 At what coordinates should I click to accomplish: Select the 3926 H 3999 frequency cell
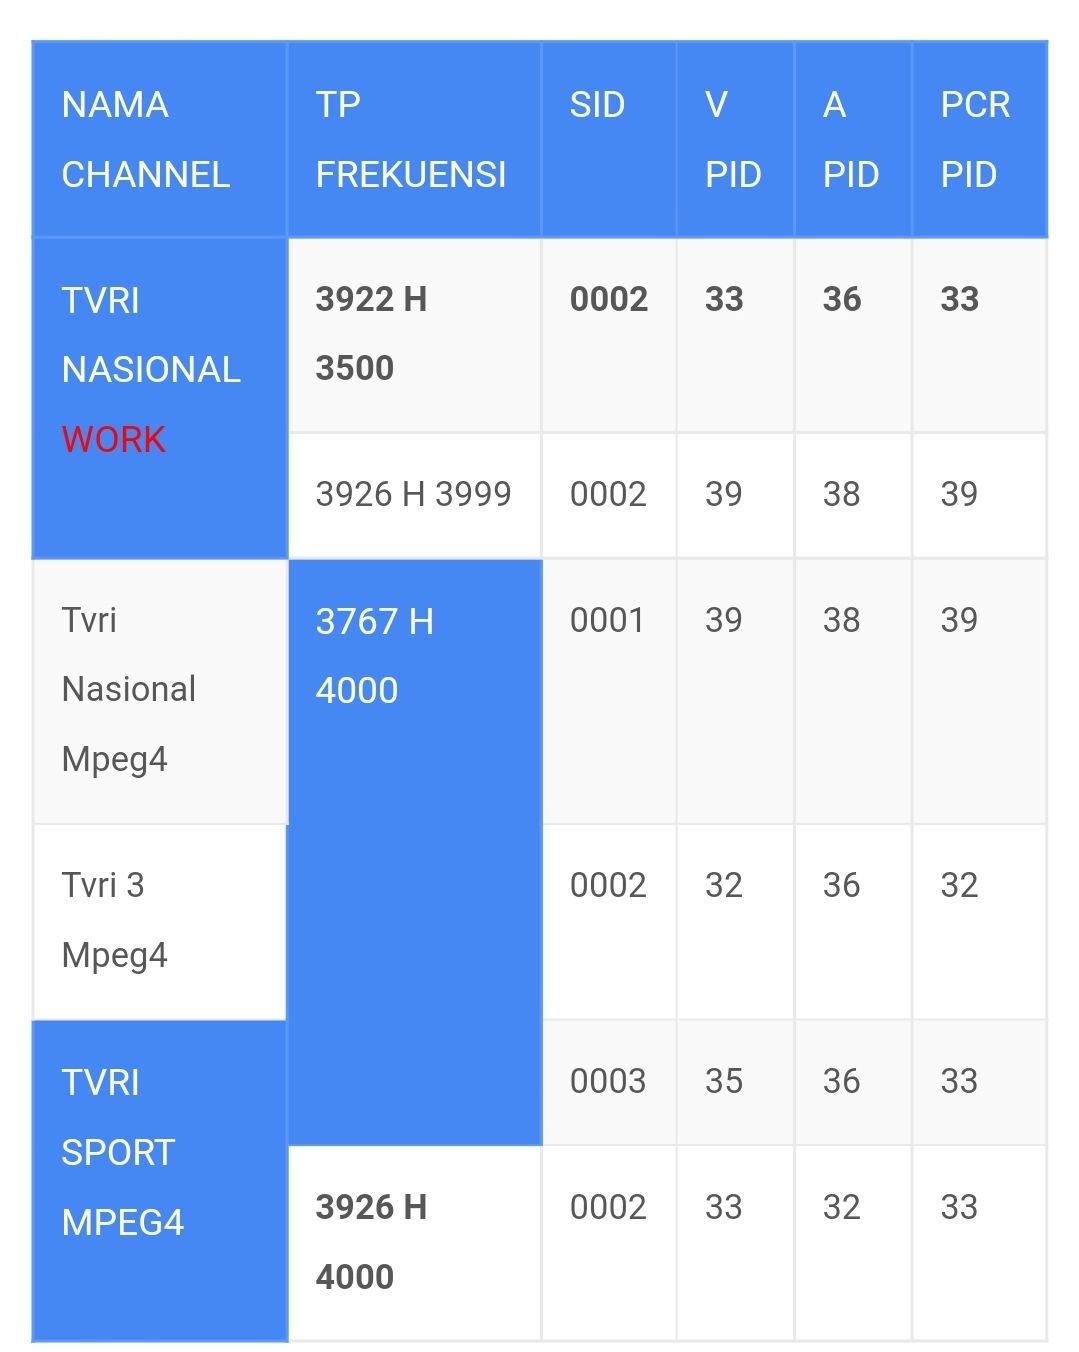coord(414,495)
